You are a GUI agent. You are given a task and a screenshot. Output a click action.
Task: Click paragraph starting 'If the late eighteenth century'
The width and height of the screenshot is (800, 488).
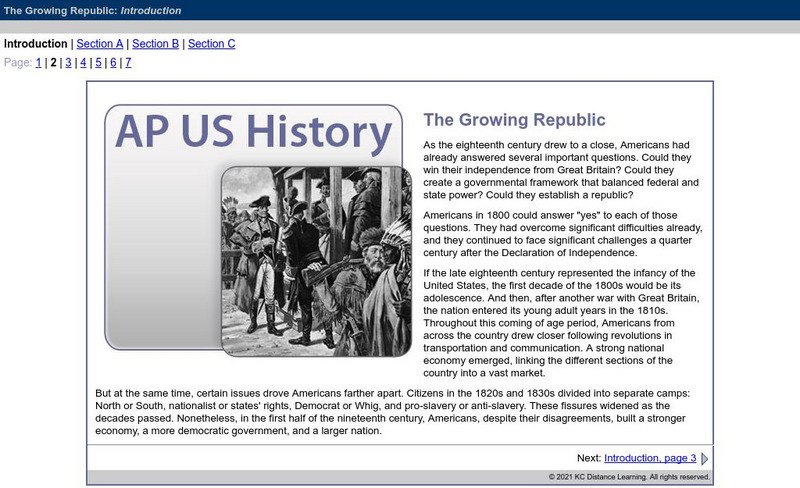tap(561, 323)
